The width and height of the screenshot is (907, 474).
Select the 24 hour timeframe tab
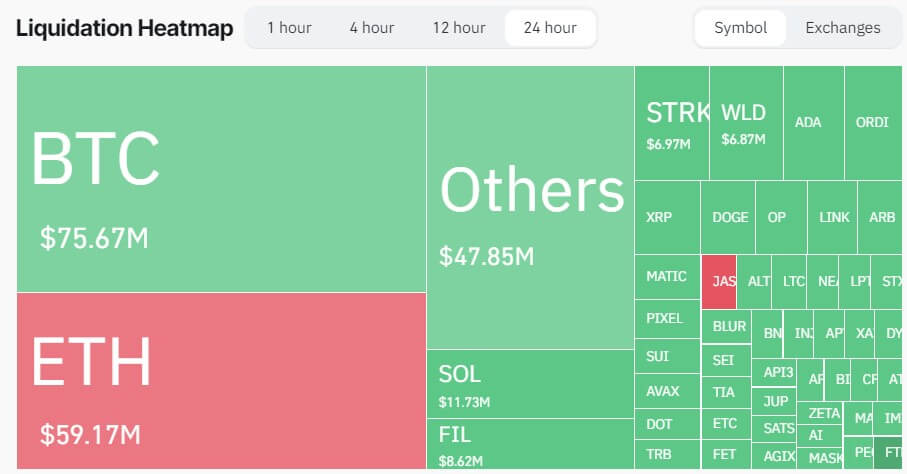[550, 28]
